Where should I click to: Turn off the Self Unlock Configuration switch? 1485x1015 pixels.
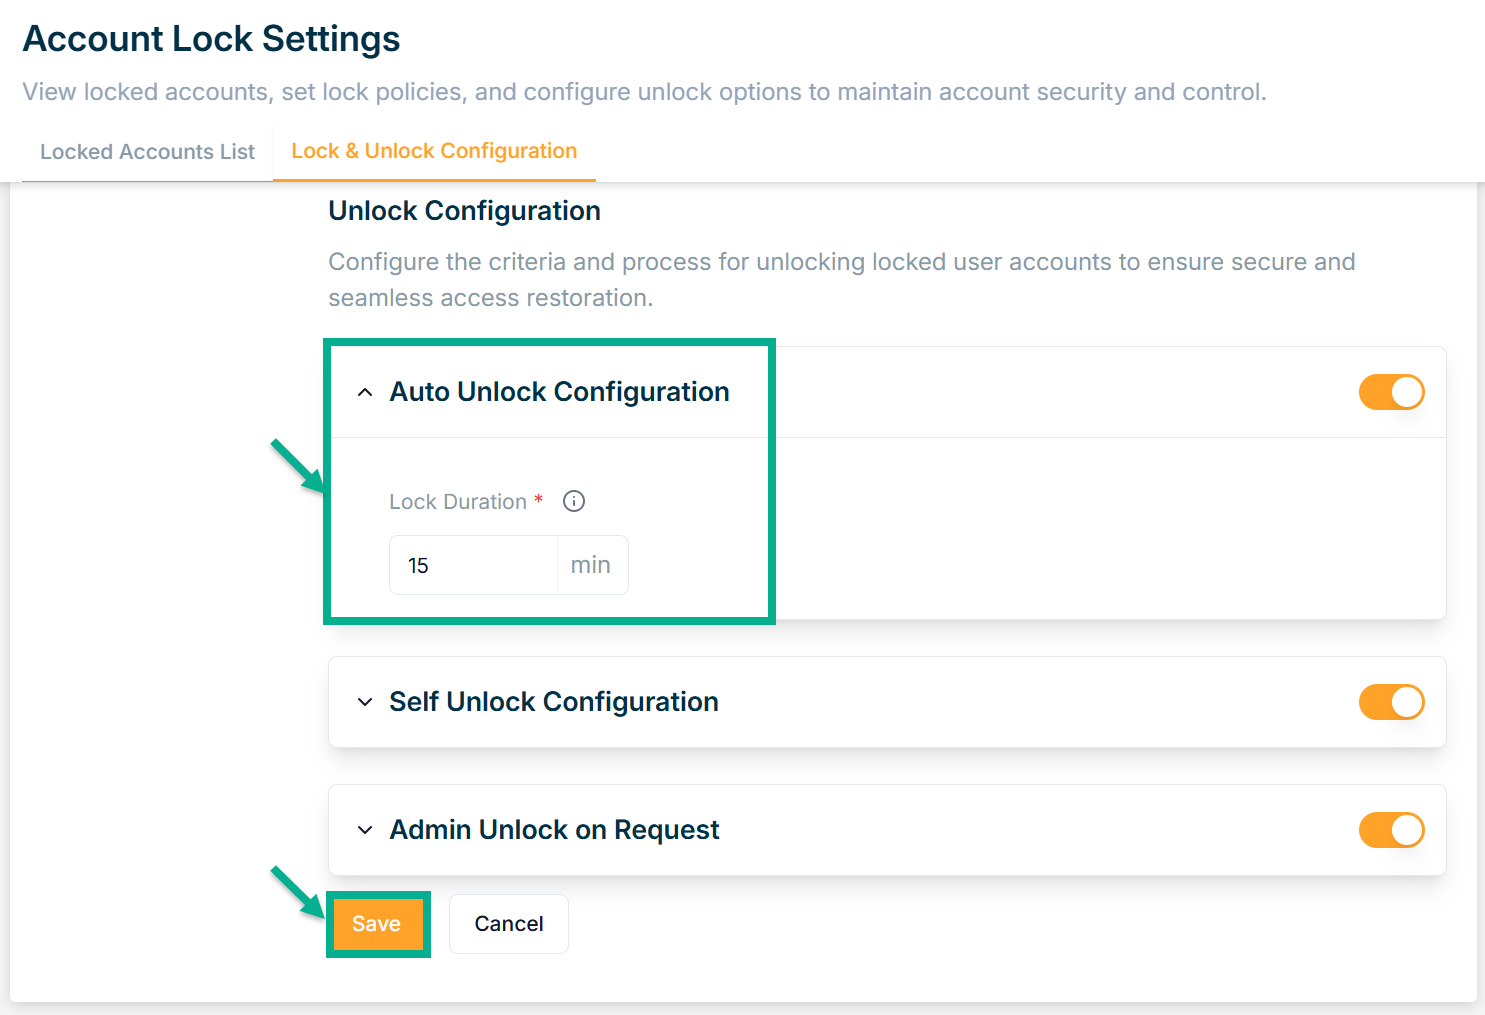(1391, 702)
